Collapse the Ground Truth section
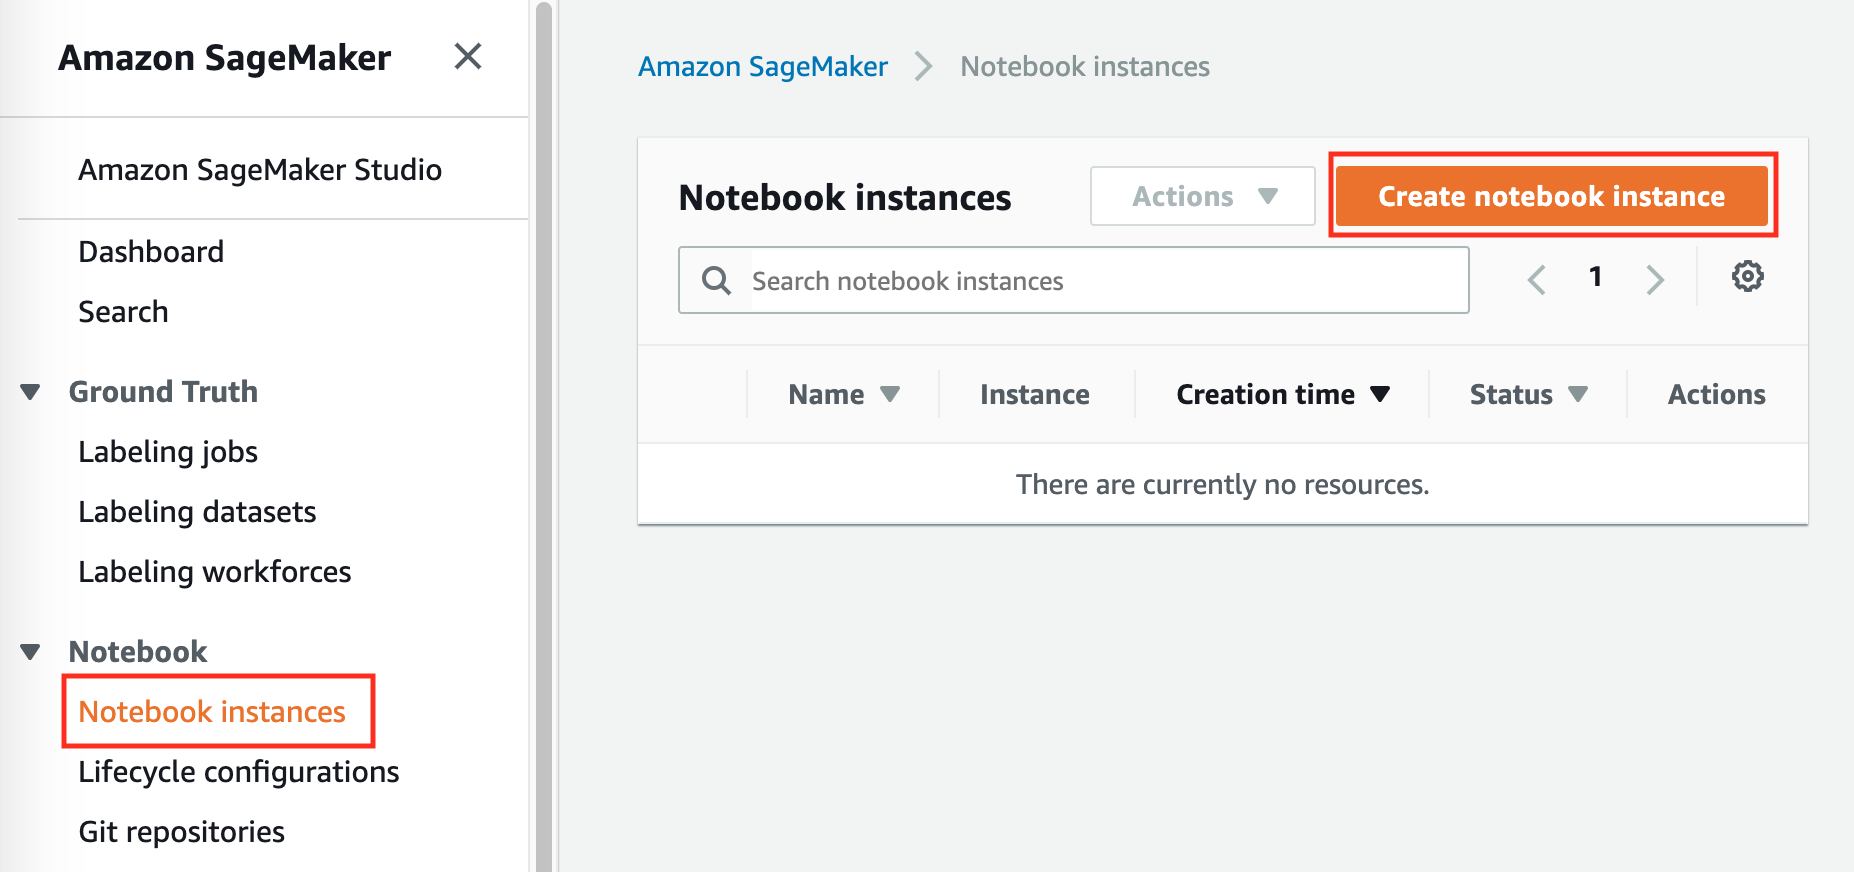 (x=31, y=392)
